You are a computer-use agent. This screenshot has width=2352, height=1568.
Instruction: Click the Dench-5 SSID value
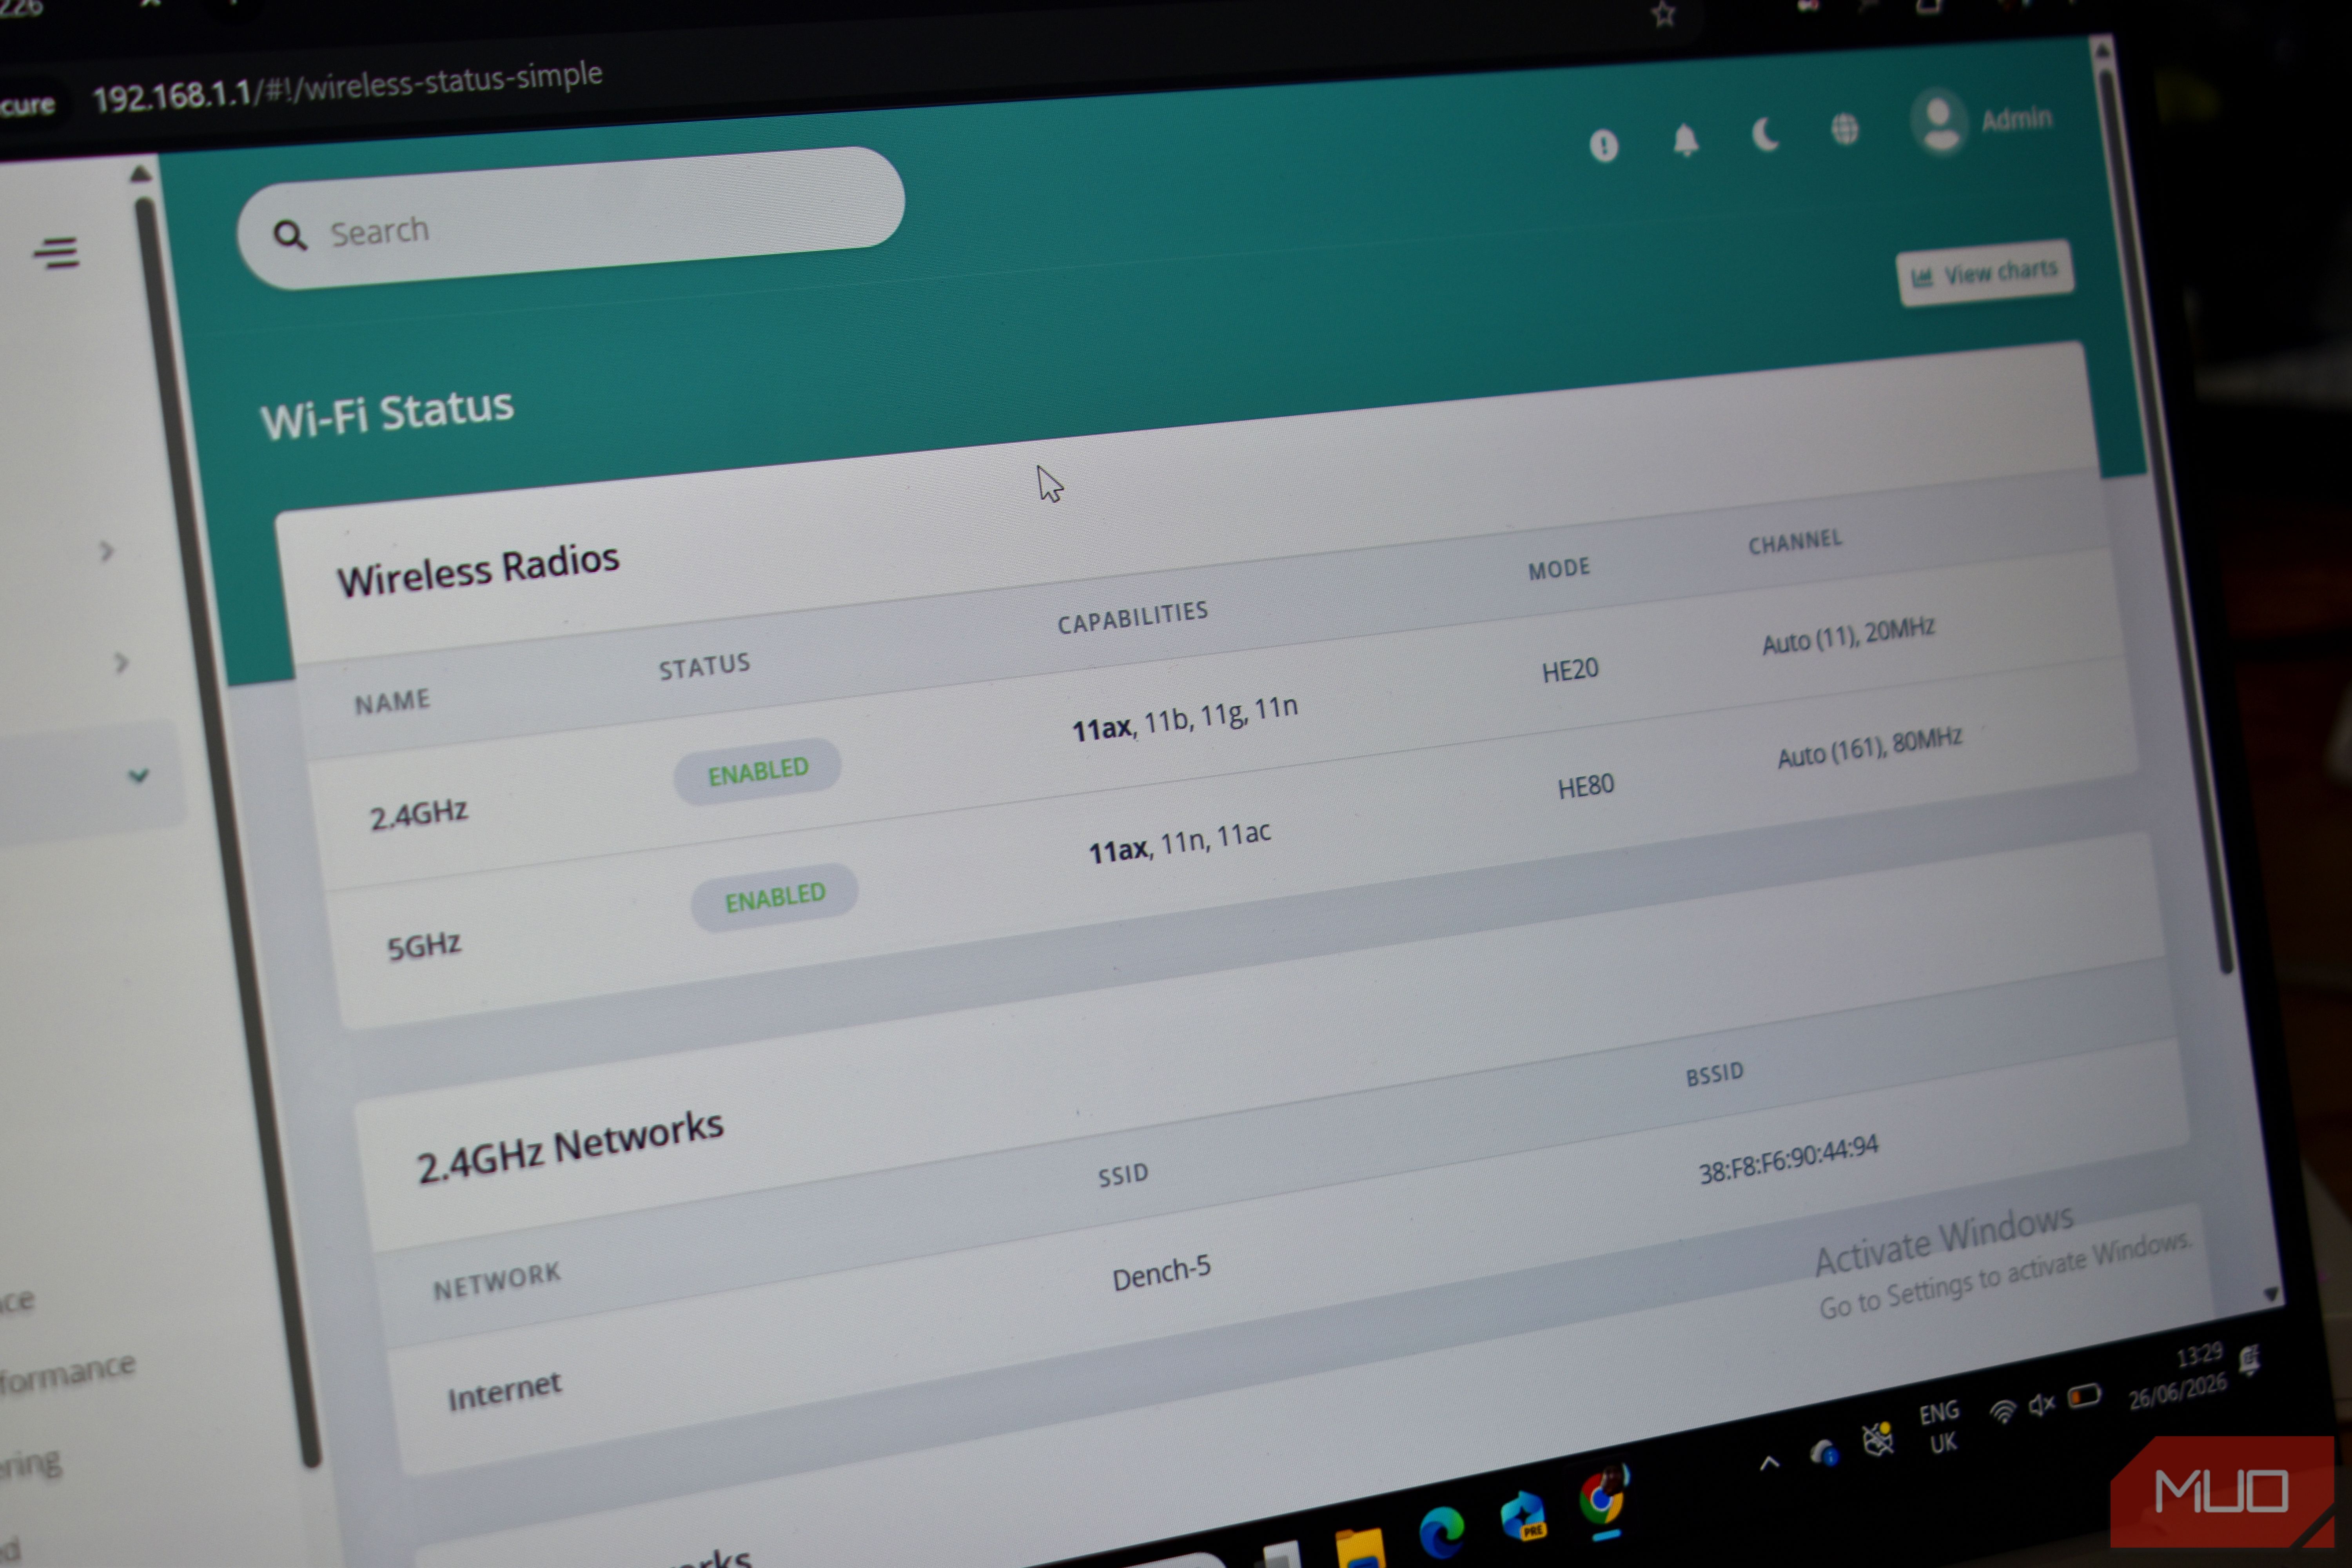[x=1161, y=1272]
